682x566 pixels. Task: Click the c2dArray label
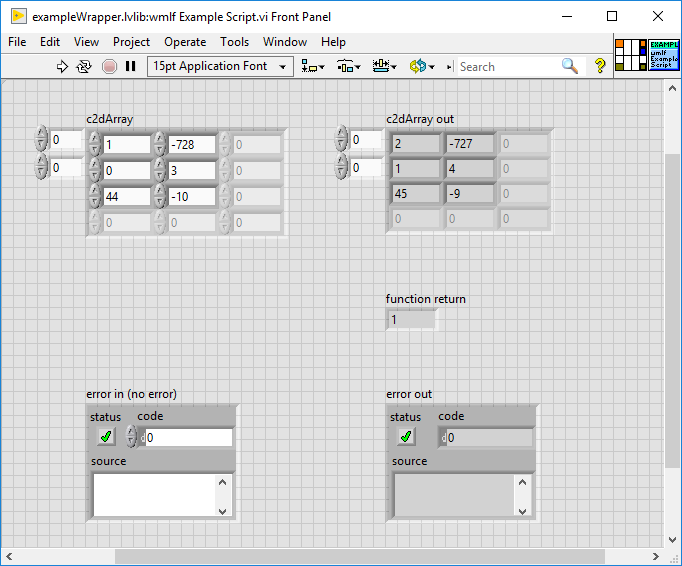pyautogui.click(x=110, y=119)
